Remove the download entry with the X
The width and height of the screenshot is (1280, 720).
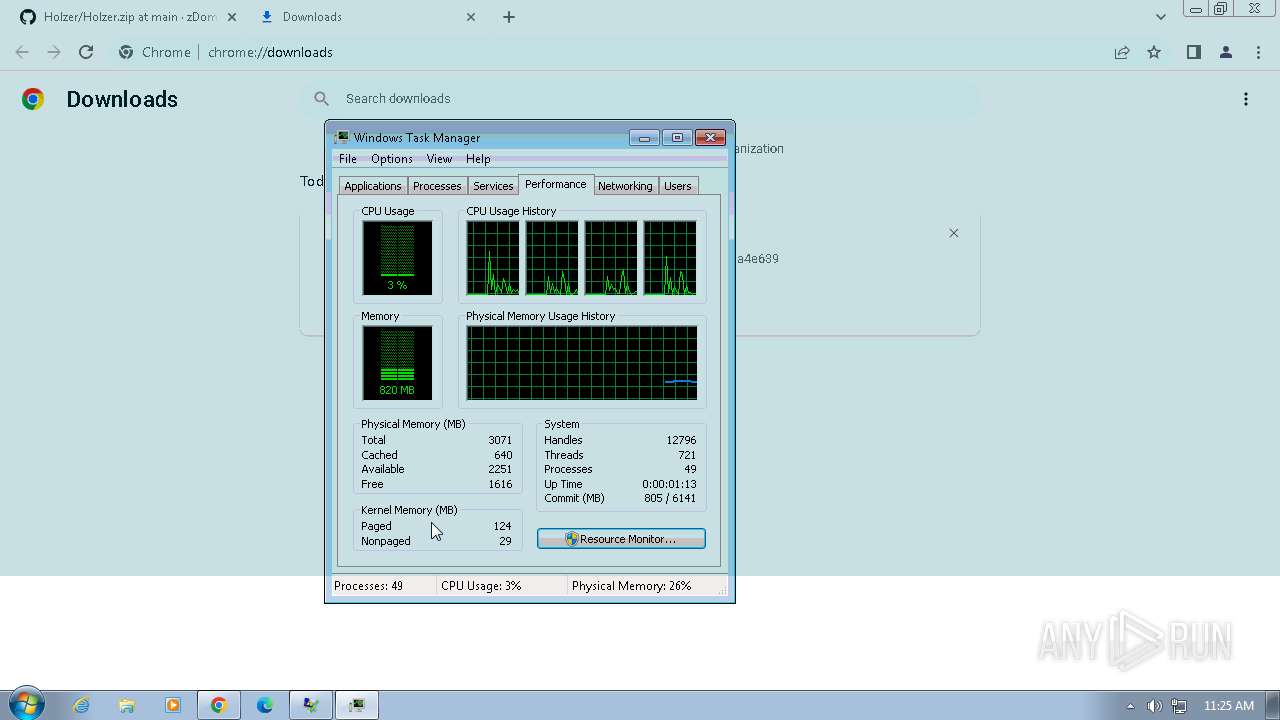(x=954, y=233)
